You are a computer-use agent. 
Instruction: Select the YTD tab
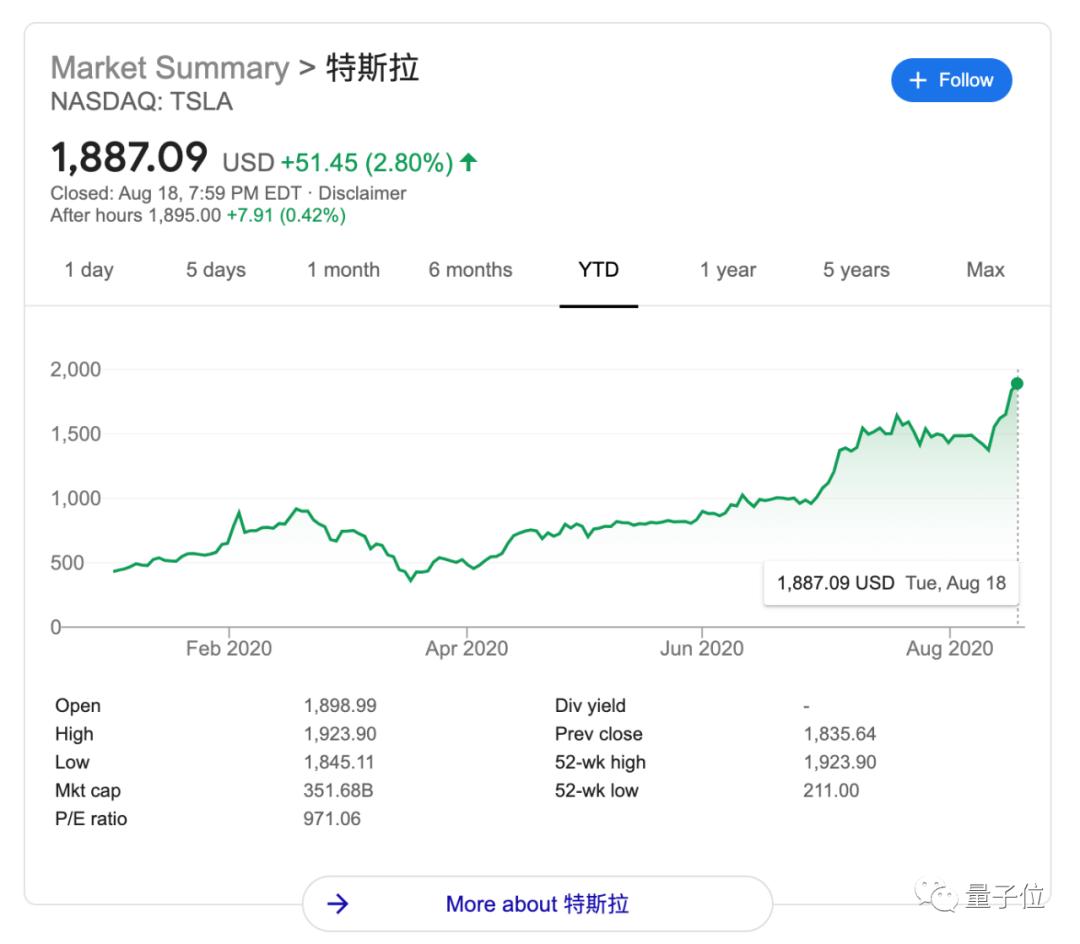click(598, 270)
